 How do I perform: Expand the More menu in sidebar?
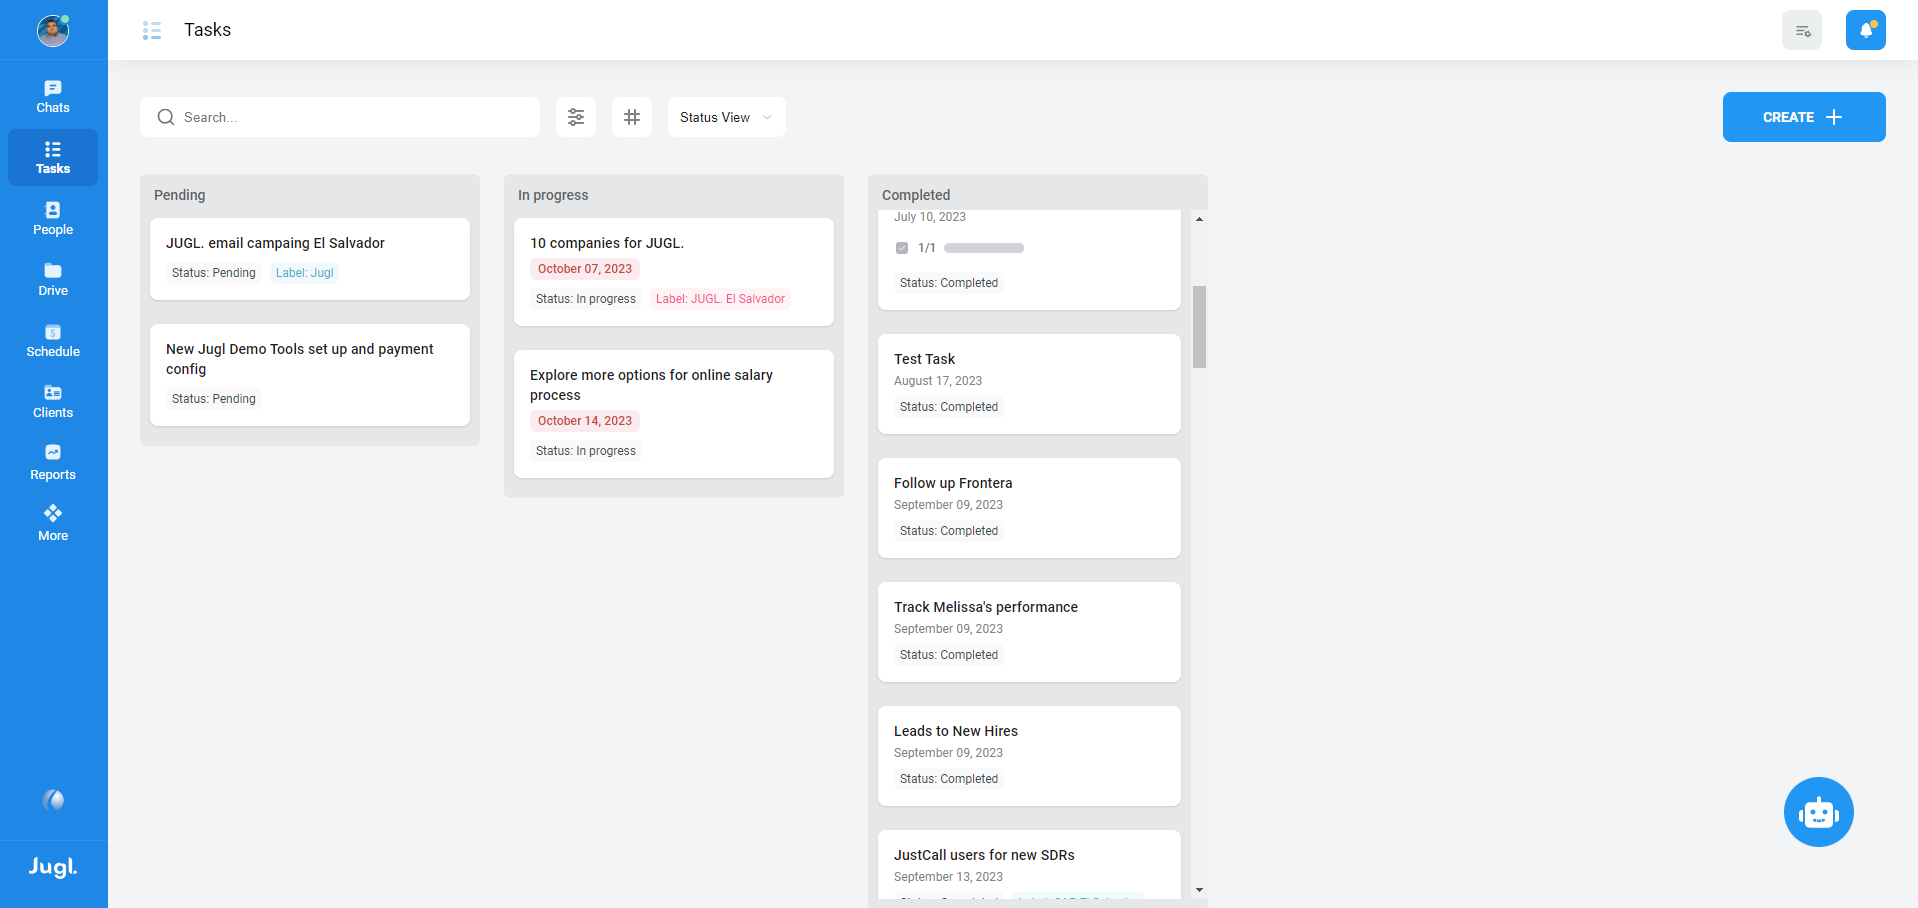point(53,523)
